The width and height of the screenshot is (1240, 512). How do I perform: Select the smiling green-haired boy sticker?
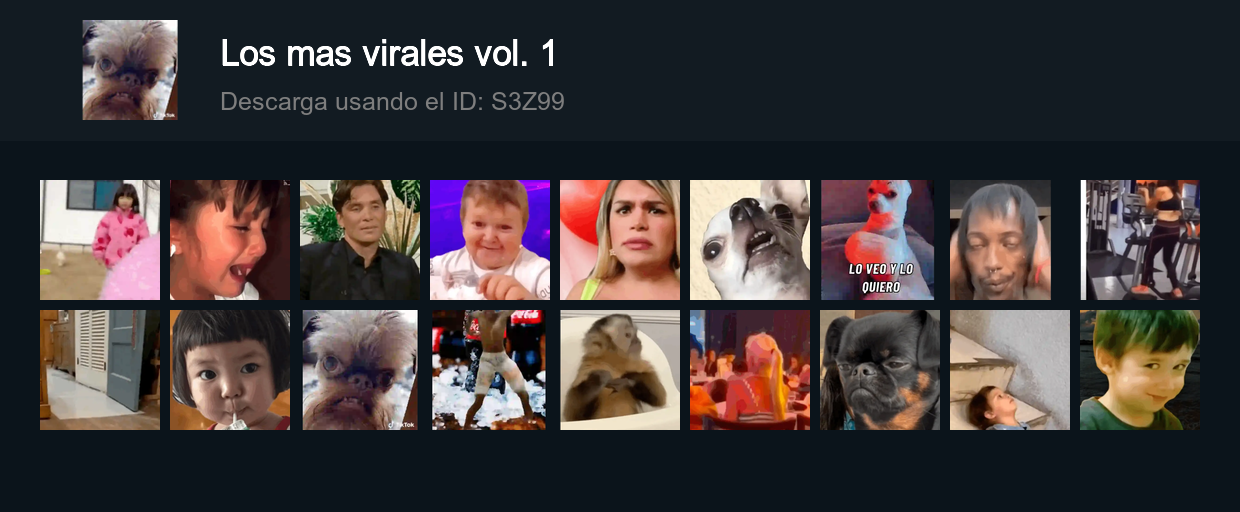click(x=1140, y=370)
